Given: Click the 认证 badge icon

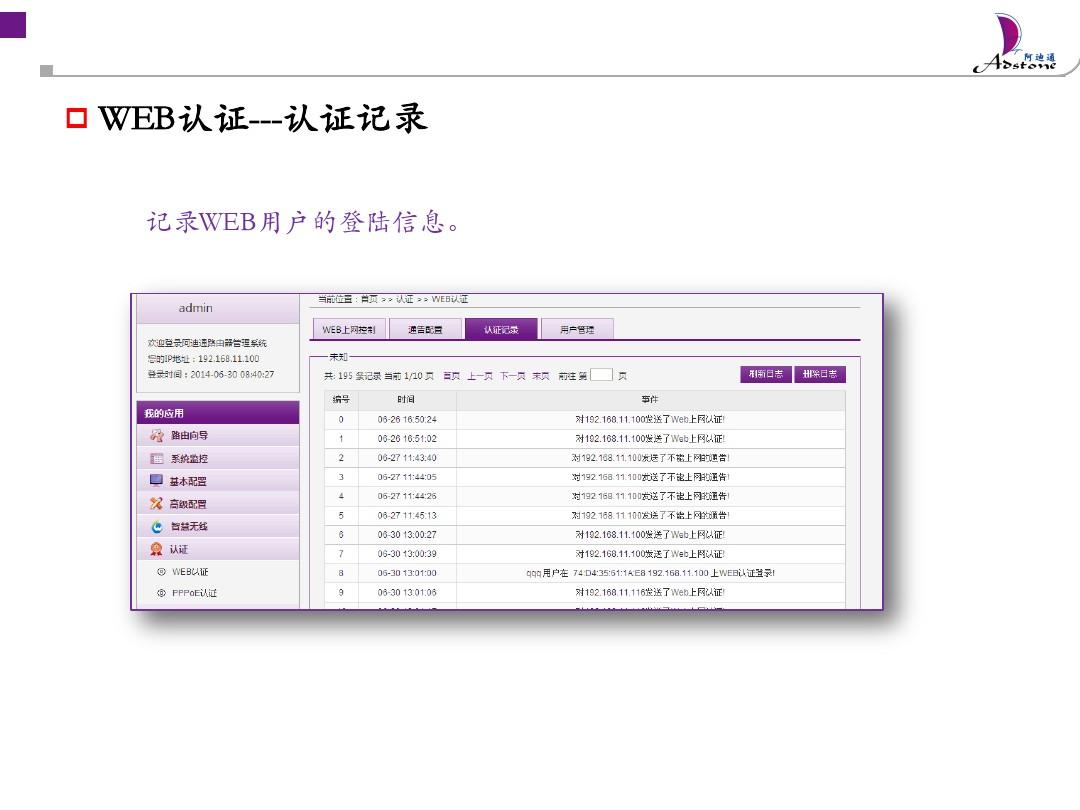Looking at the screenshot, I should point(156,549).
